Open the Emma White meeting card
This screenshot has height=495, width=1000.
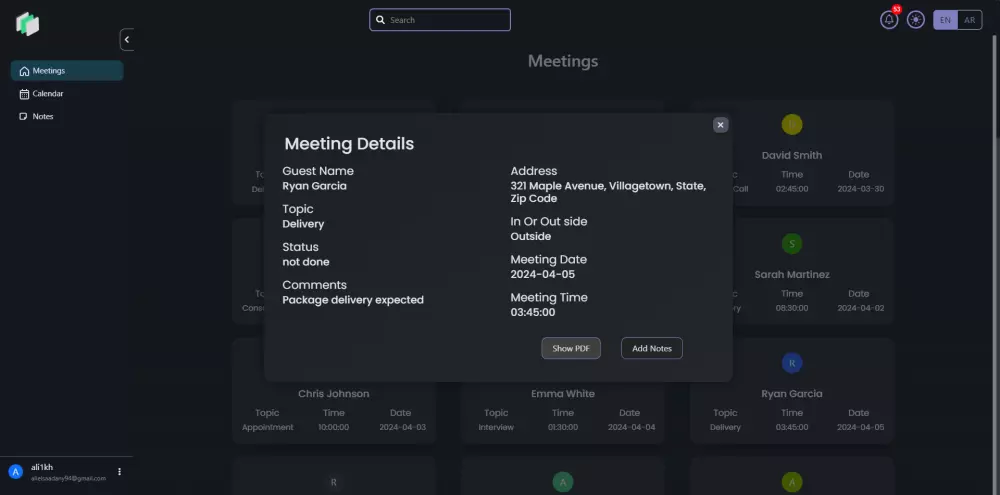(x=563, y=408)
